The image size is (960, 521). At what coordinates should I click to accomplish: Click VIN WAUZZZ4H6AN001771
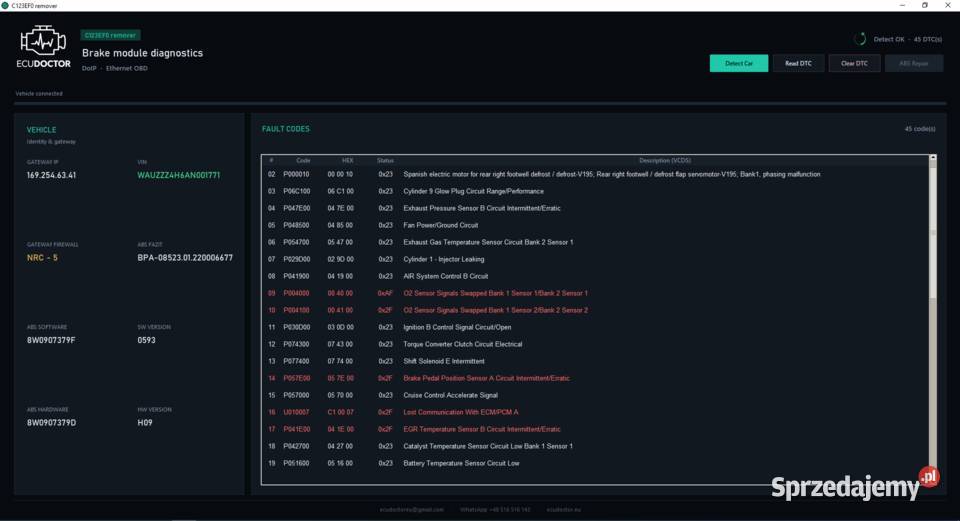coord(178,175)
